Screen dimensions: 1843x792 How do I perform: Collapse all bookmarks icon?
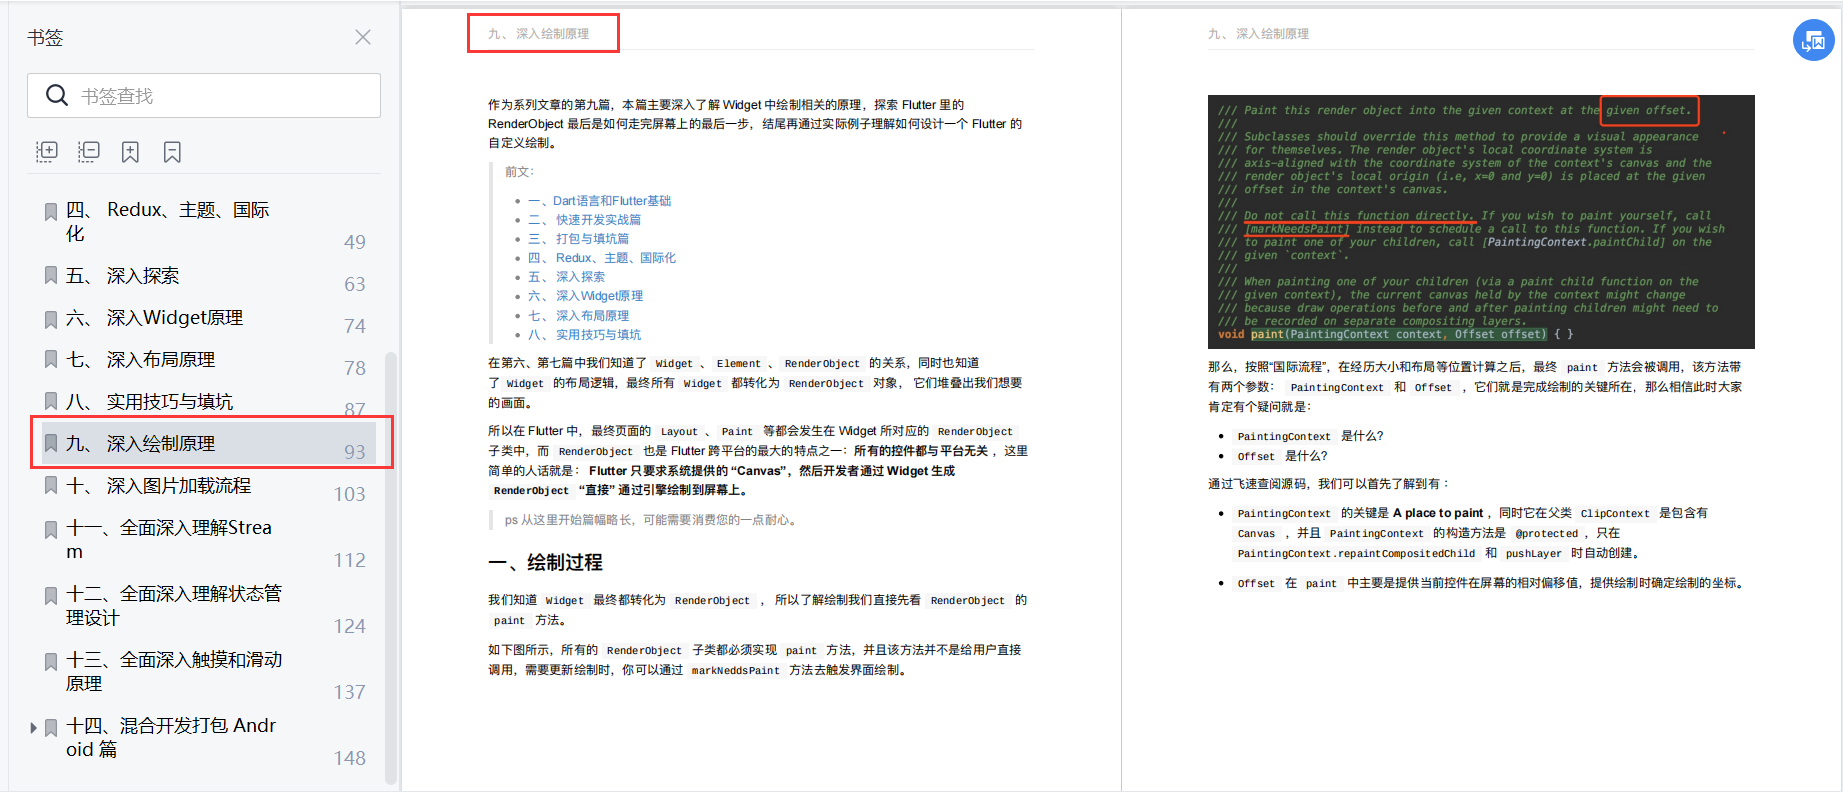(89, 152)
